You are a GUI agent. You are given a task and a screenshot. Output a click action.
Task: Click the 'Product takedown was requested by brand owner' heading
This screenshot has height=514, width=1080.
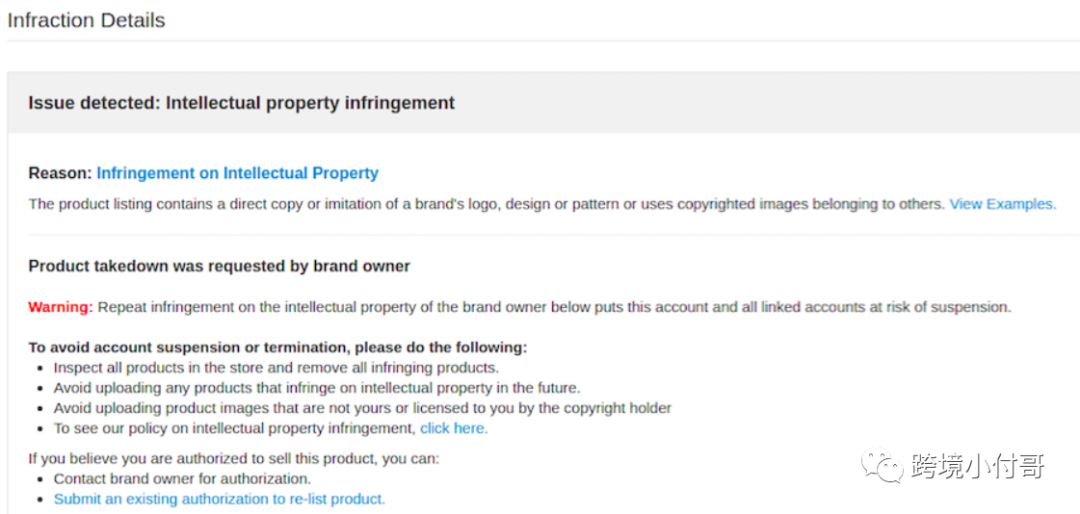(219, 266)
